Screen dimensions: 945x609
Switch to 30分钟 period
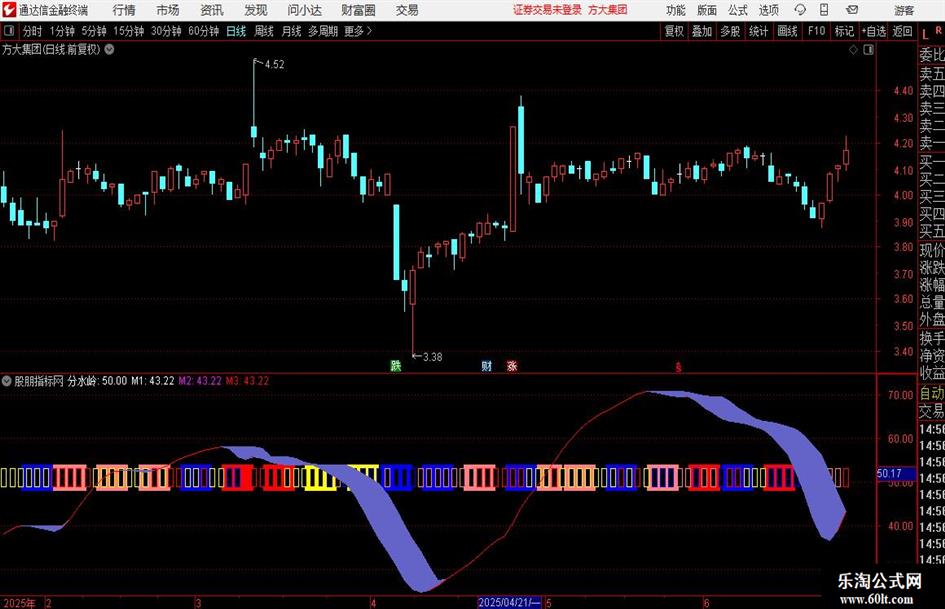pos(166,31)
